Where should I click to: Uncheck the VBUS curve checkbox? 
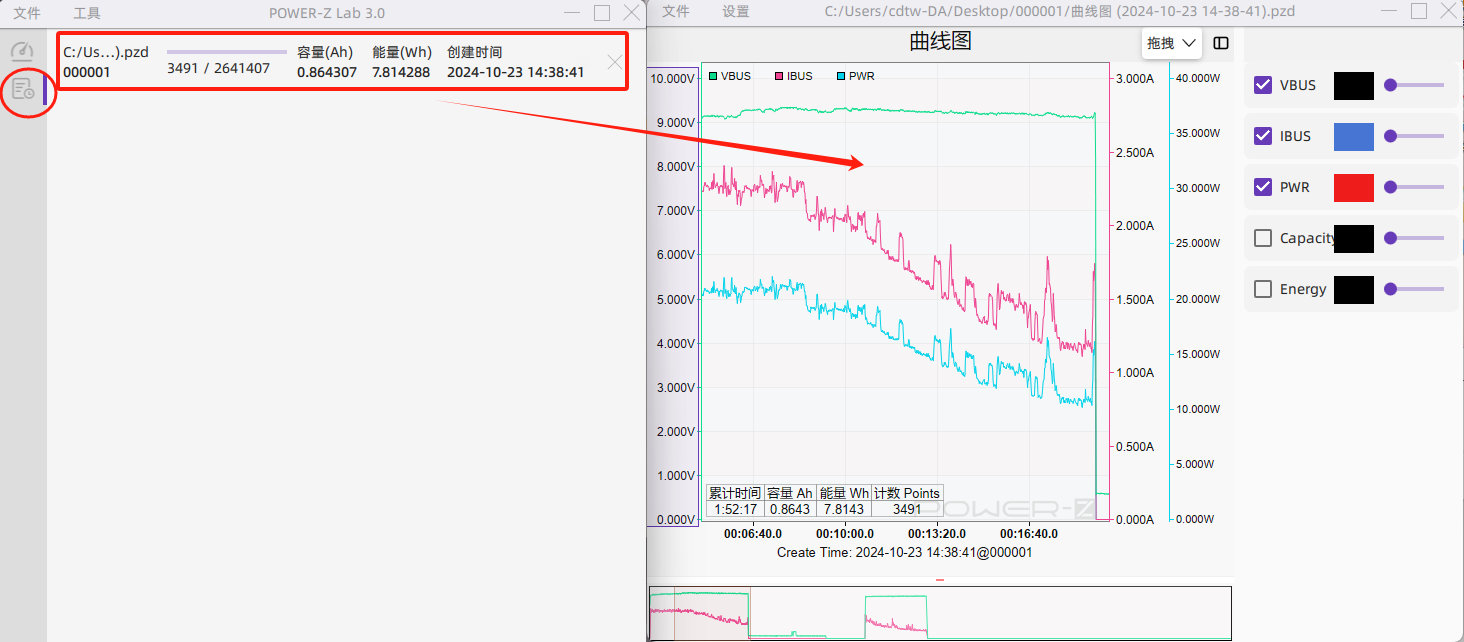pyautogui.click(x=1263, y=85)
